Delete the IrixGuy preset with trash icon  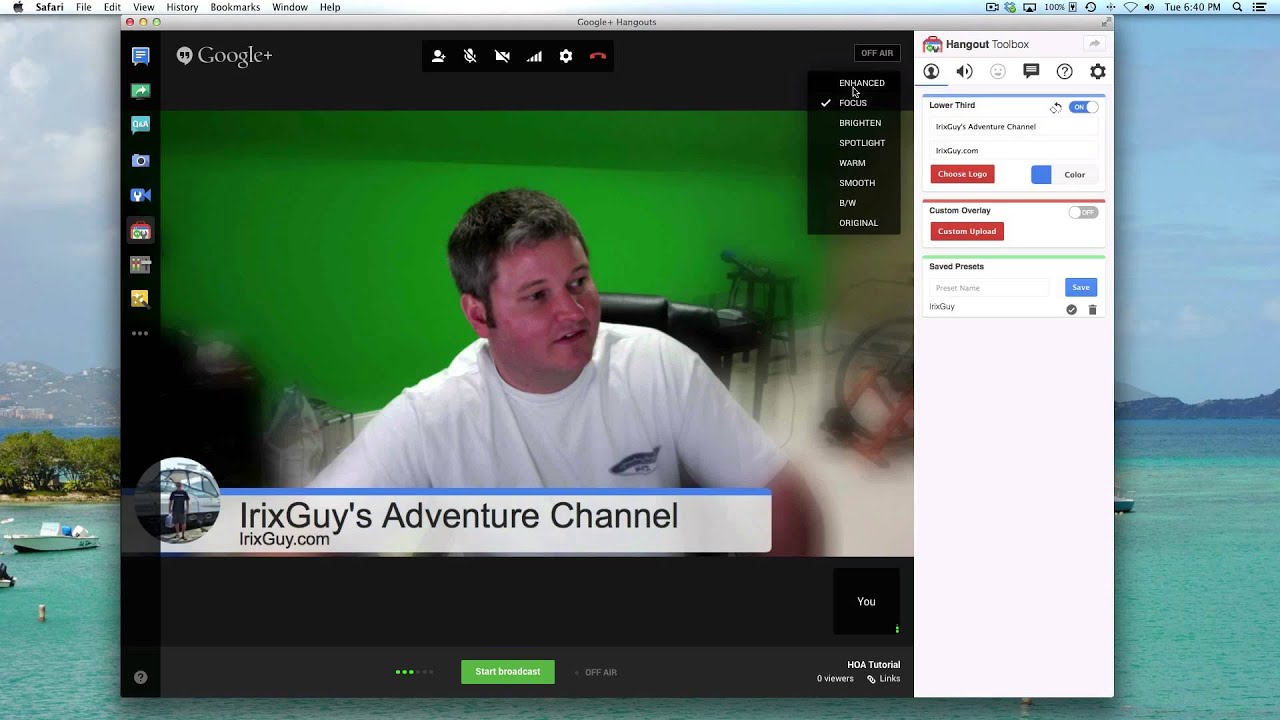(x=1092, y=310)
